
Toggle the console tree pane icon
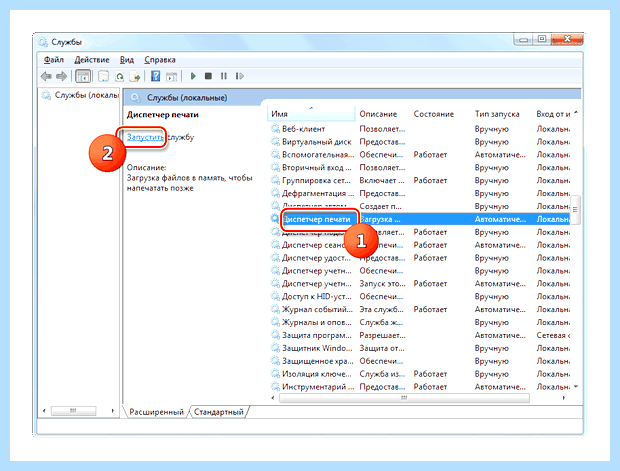tap(83, 76)
